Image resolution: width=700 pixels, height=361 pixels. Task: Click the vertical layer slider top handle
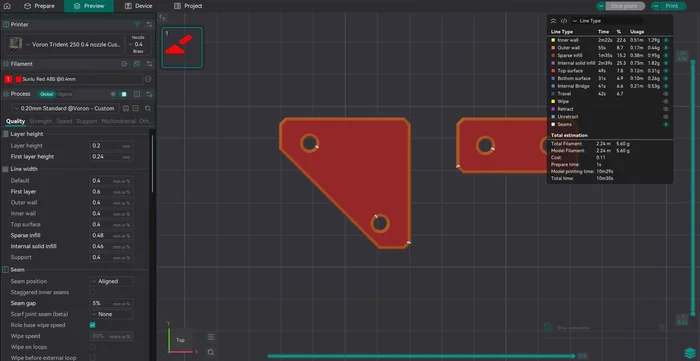(693, 62)
